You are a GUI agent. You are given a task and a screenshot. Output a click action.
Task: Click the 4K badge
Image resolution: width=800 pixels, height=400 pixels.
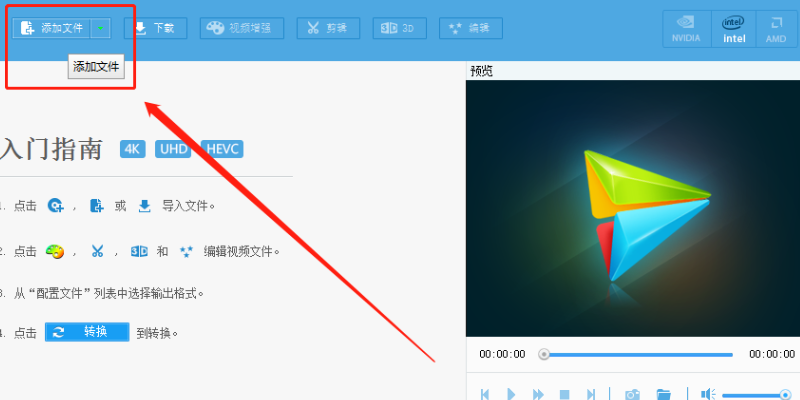(x=133, y=149)
